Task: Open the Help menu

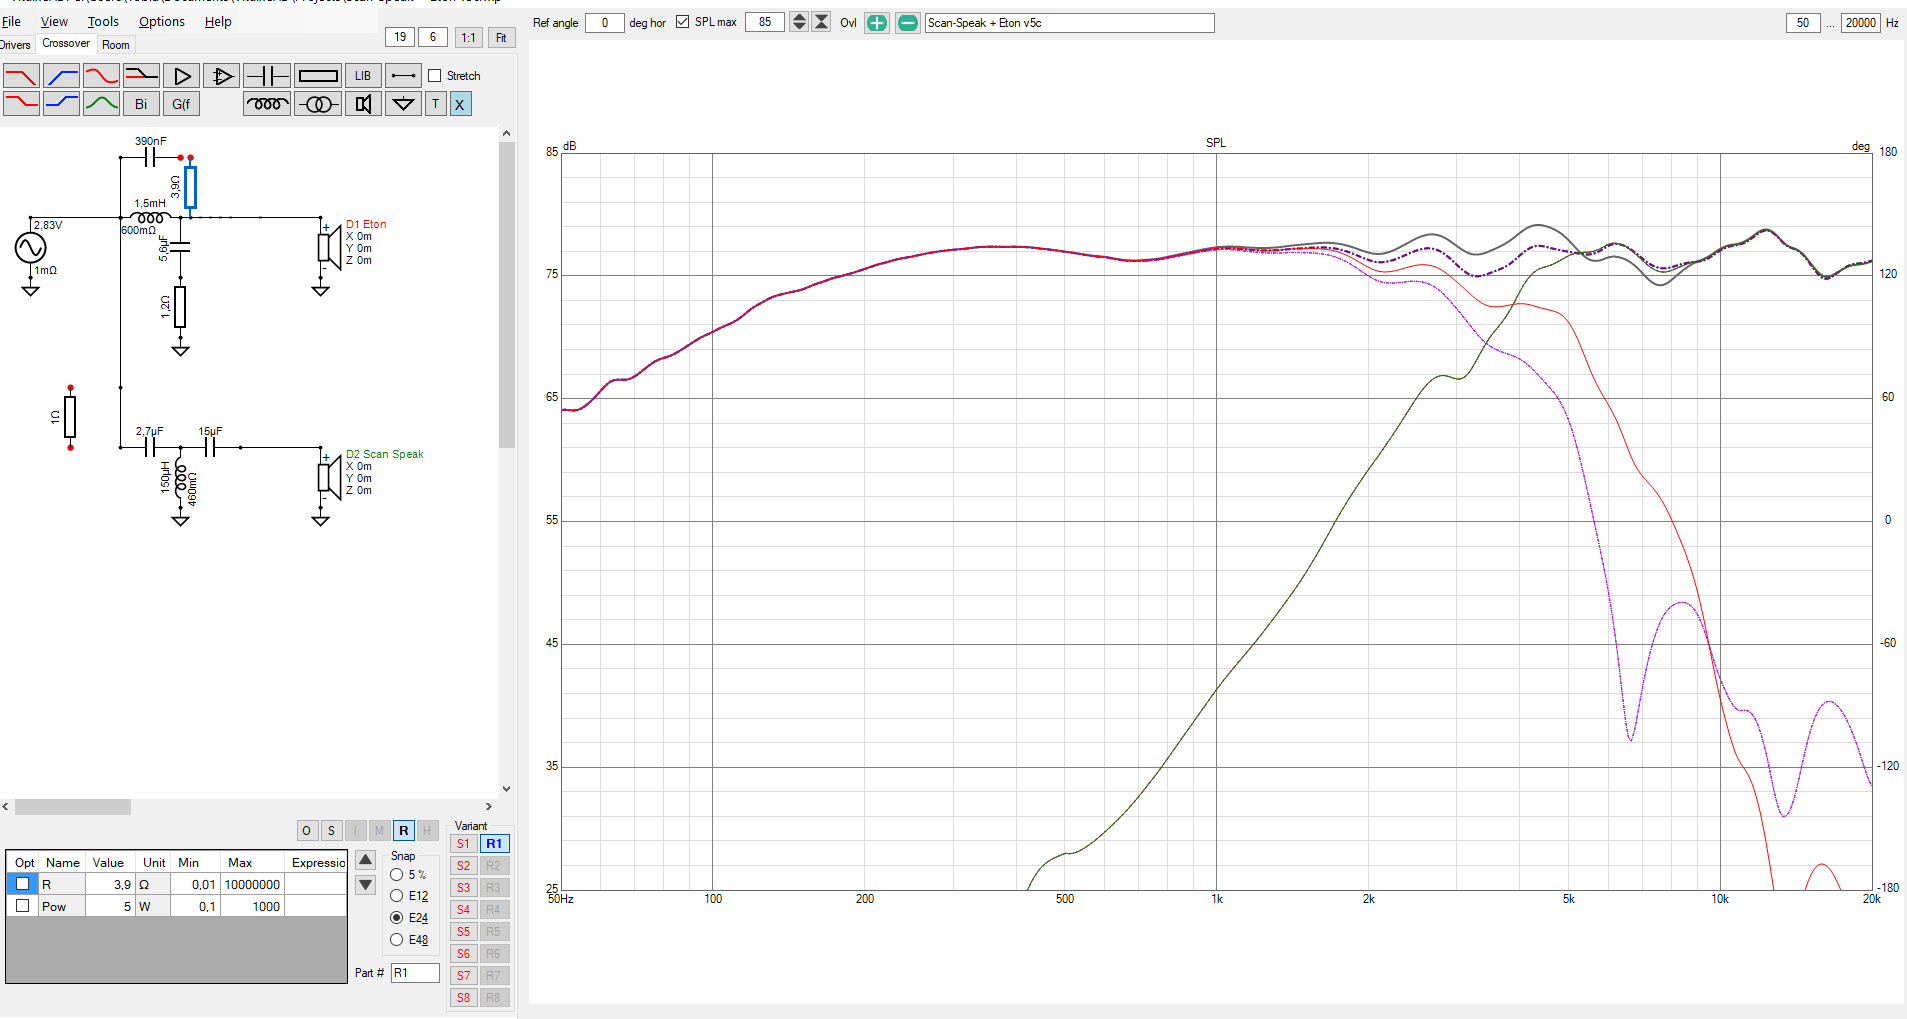Action: (x=218, y=21)
